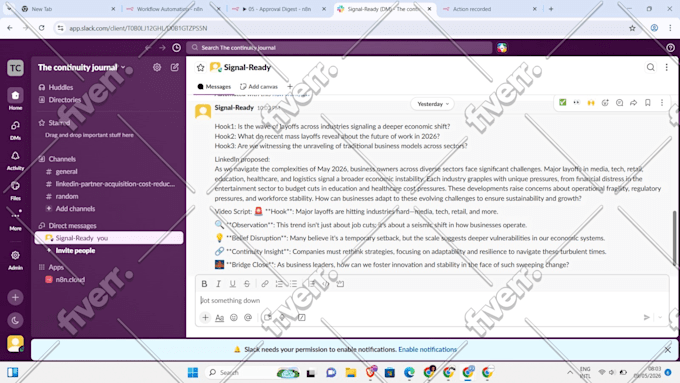Image resolution: width=680 pixels, height=383 pixels.
Task: Reply in thread to the message
Action: (x=619, y=103)
